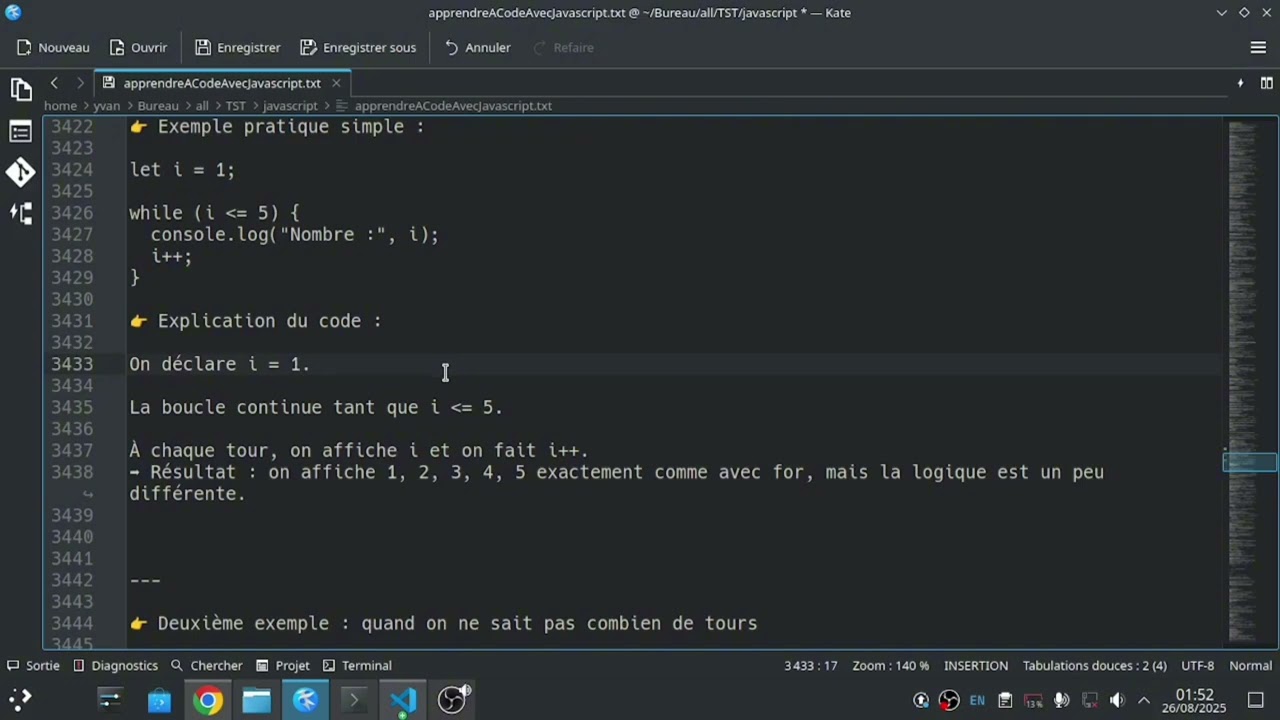Open the Discover store taskbar icon
This screenshot has height=720, width=1280.
(159, 700)
